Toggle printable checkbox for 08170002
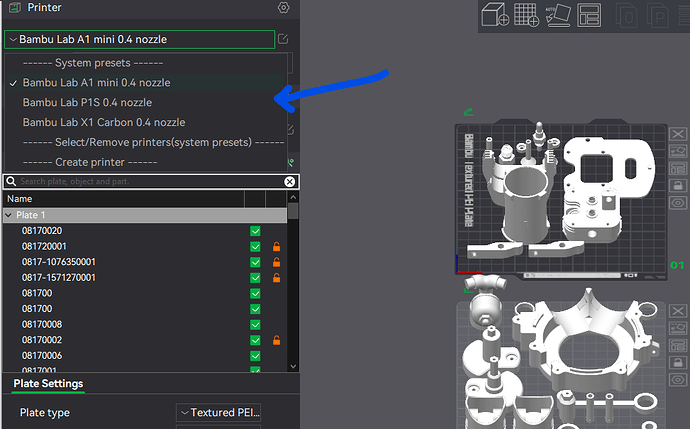Screen dimensions: 690x429 pos(255,340)
